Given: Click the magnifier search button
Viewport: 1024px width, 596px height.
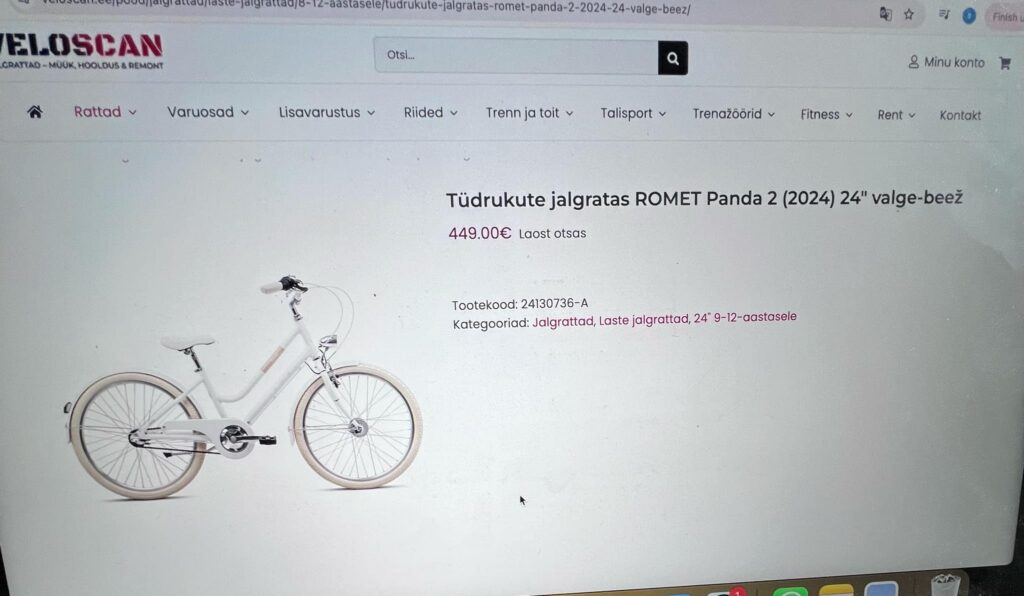Looking at the screenshot, I should [x=673, y=58].
